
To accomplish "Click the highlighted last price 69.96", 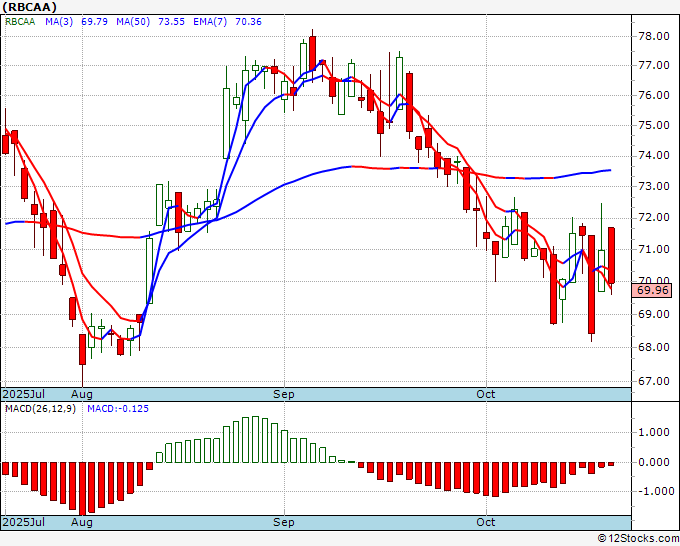I will [652, 290].
